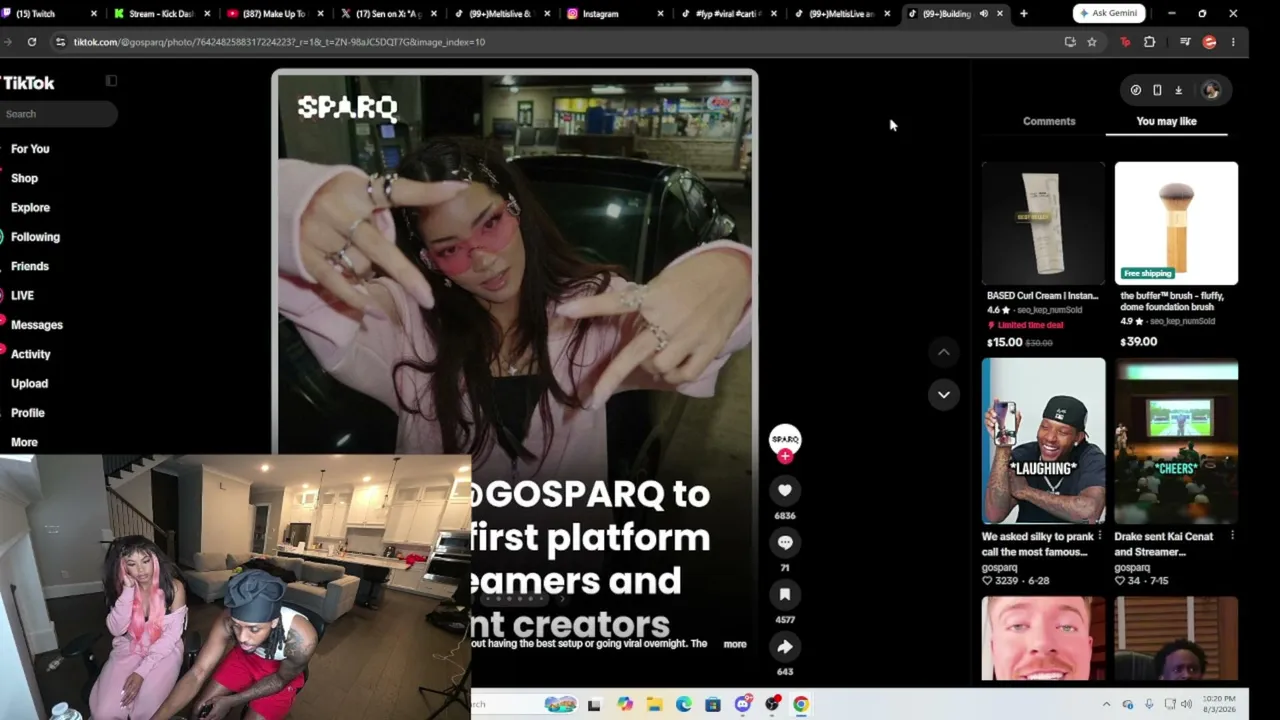Switch to the Twitch browser tab
The height and width of the screenshot is (720, 1280).
50,14
